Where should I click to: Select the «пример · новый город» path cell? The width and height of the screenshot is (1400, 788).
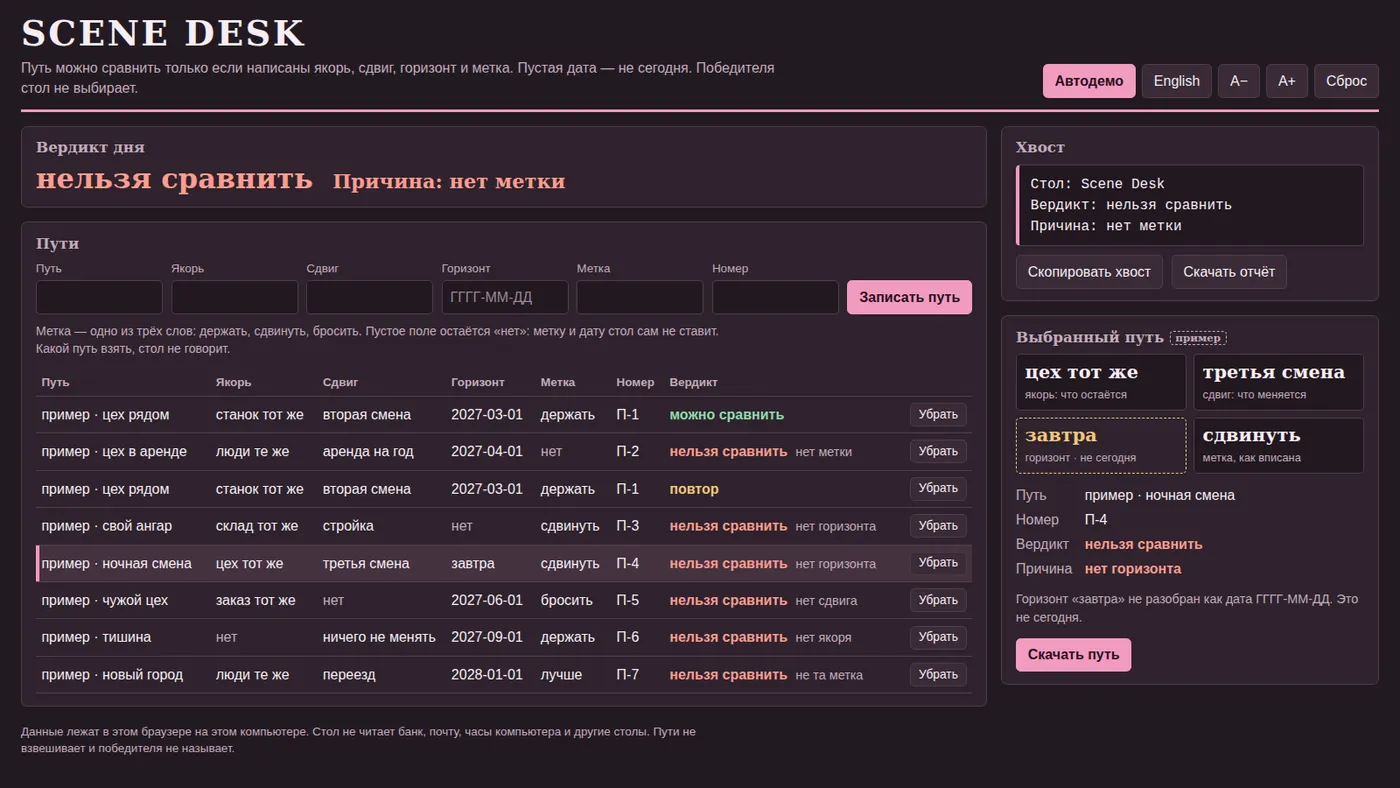(112, 675)
